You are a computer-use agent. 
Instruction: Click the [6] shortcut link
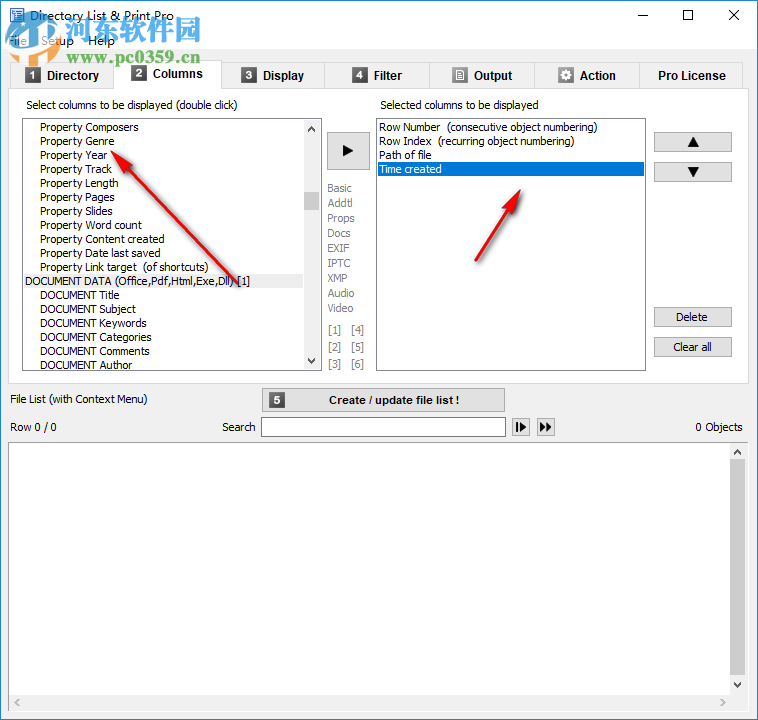tap(357, 364)
